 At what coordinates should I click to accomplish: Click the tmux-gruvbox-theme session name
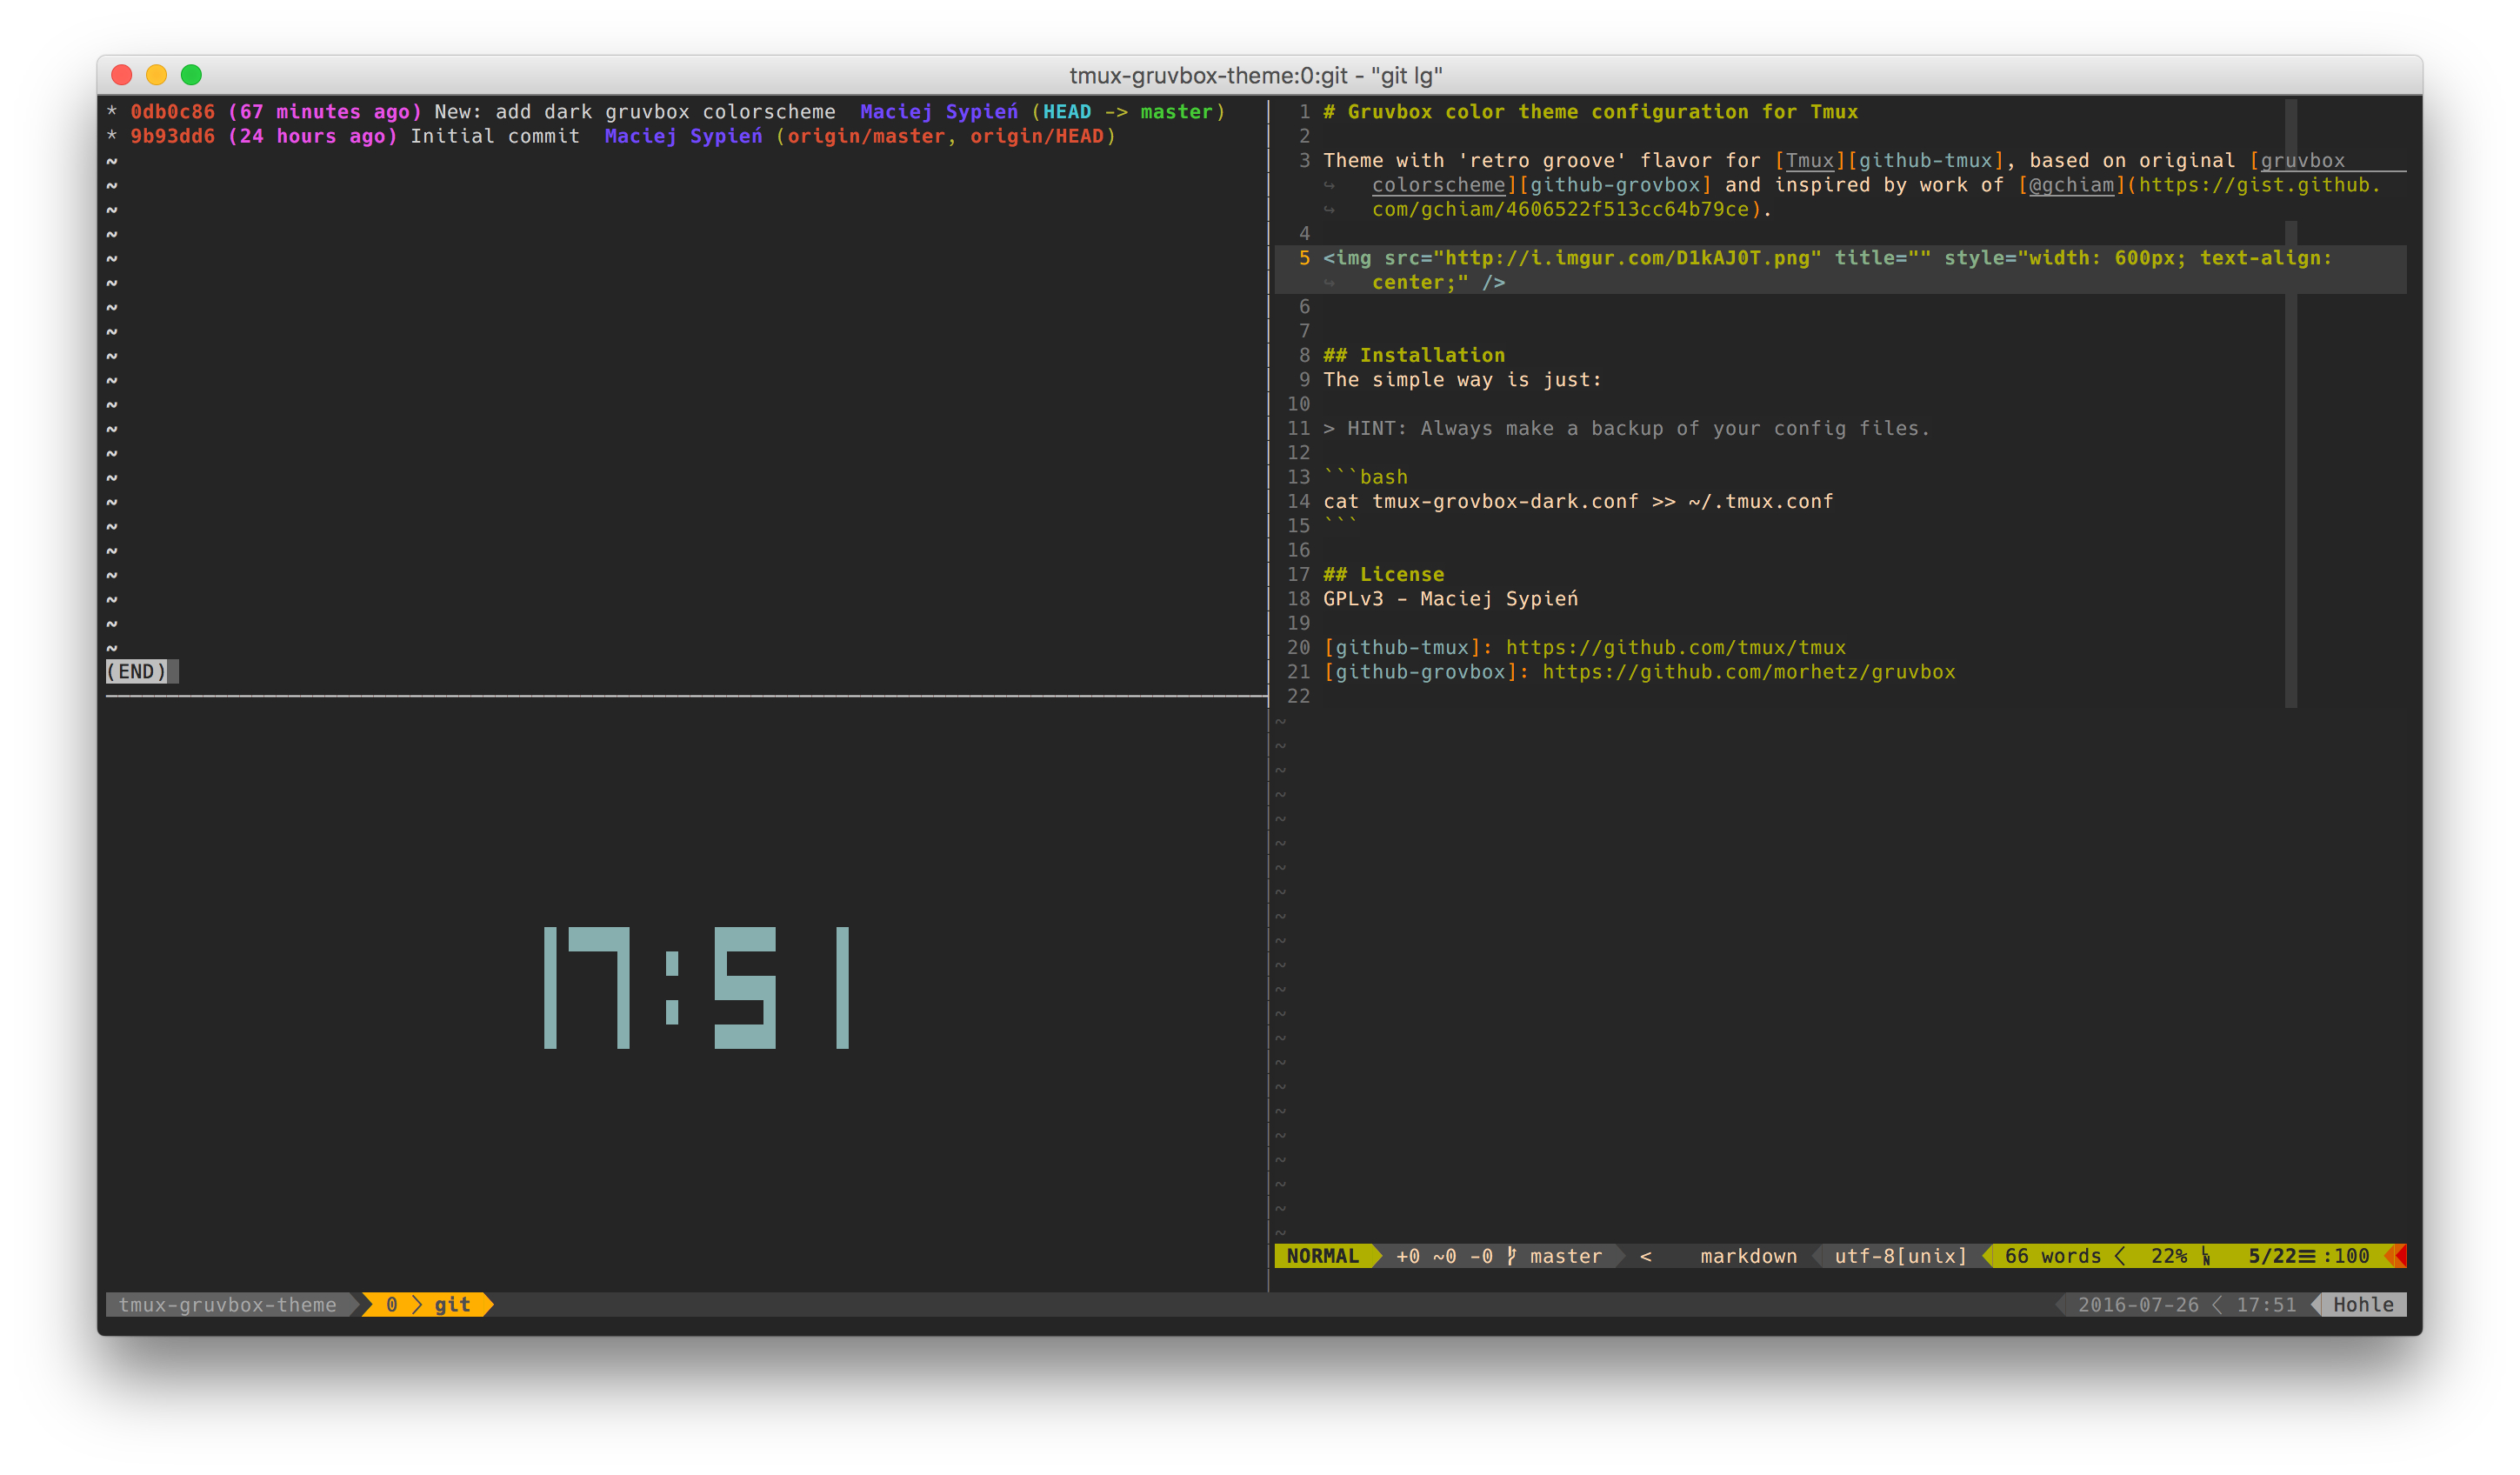pyautogui.click(x=227, y=1305)
